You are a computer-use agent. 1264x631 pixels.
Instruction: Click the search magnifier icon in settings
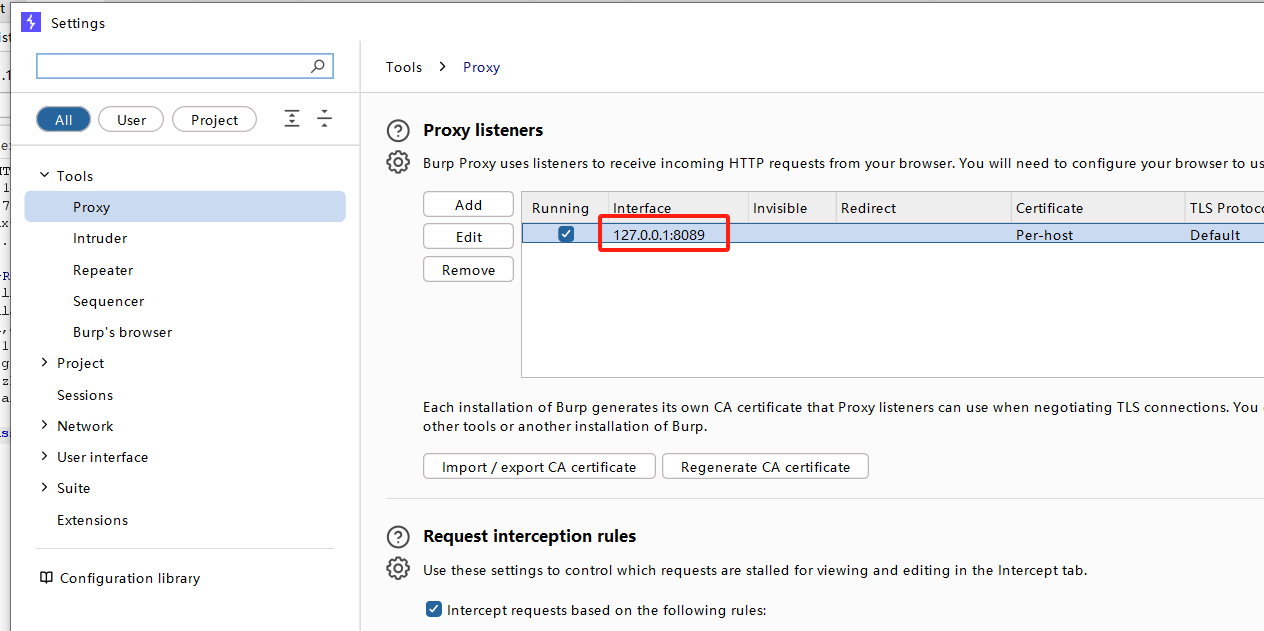tap(318, 66)
